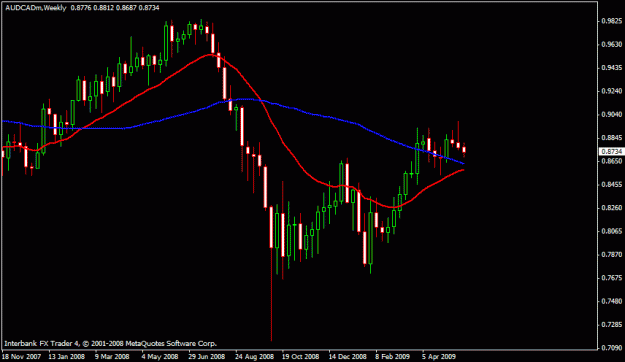Click the 18 Nov 2007 date label
Screen dimensions: 625x362
(x=22, y=356)
